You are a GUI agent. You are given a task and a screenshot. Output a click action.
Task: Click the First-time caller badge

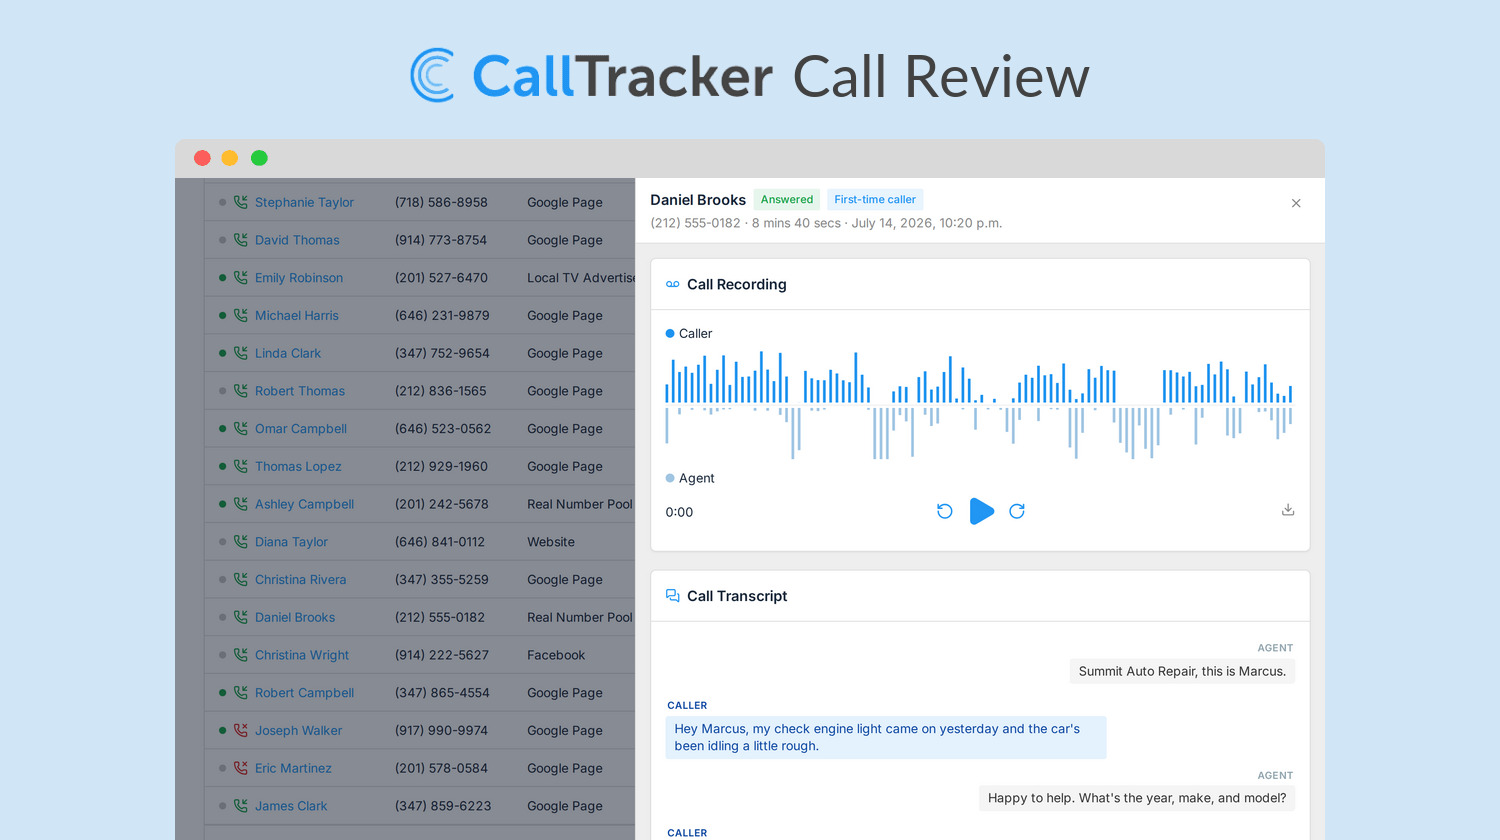(875, 200)
